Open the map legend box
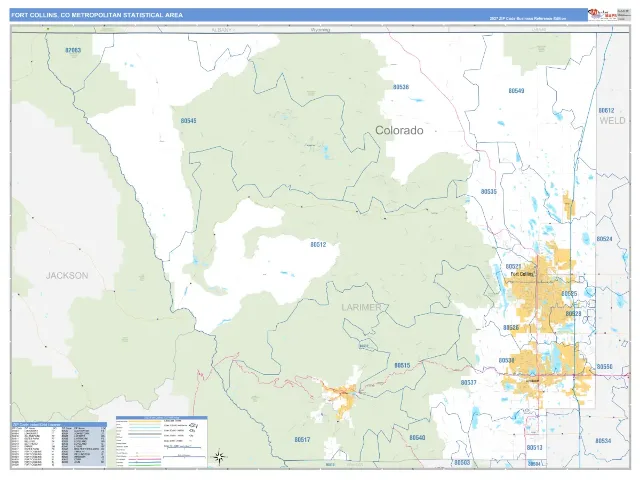 [162, 442]
